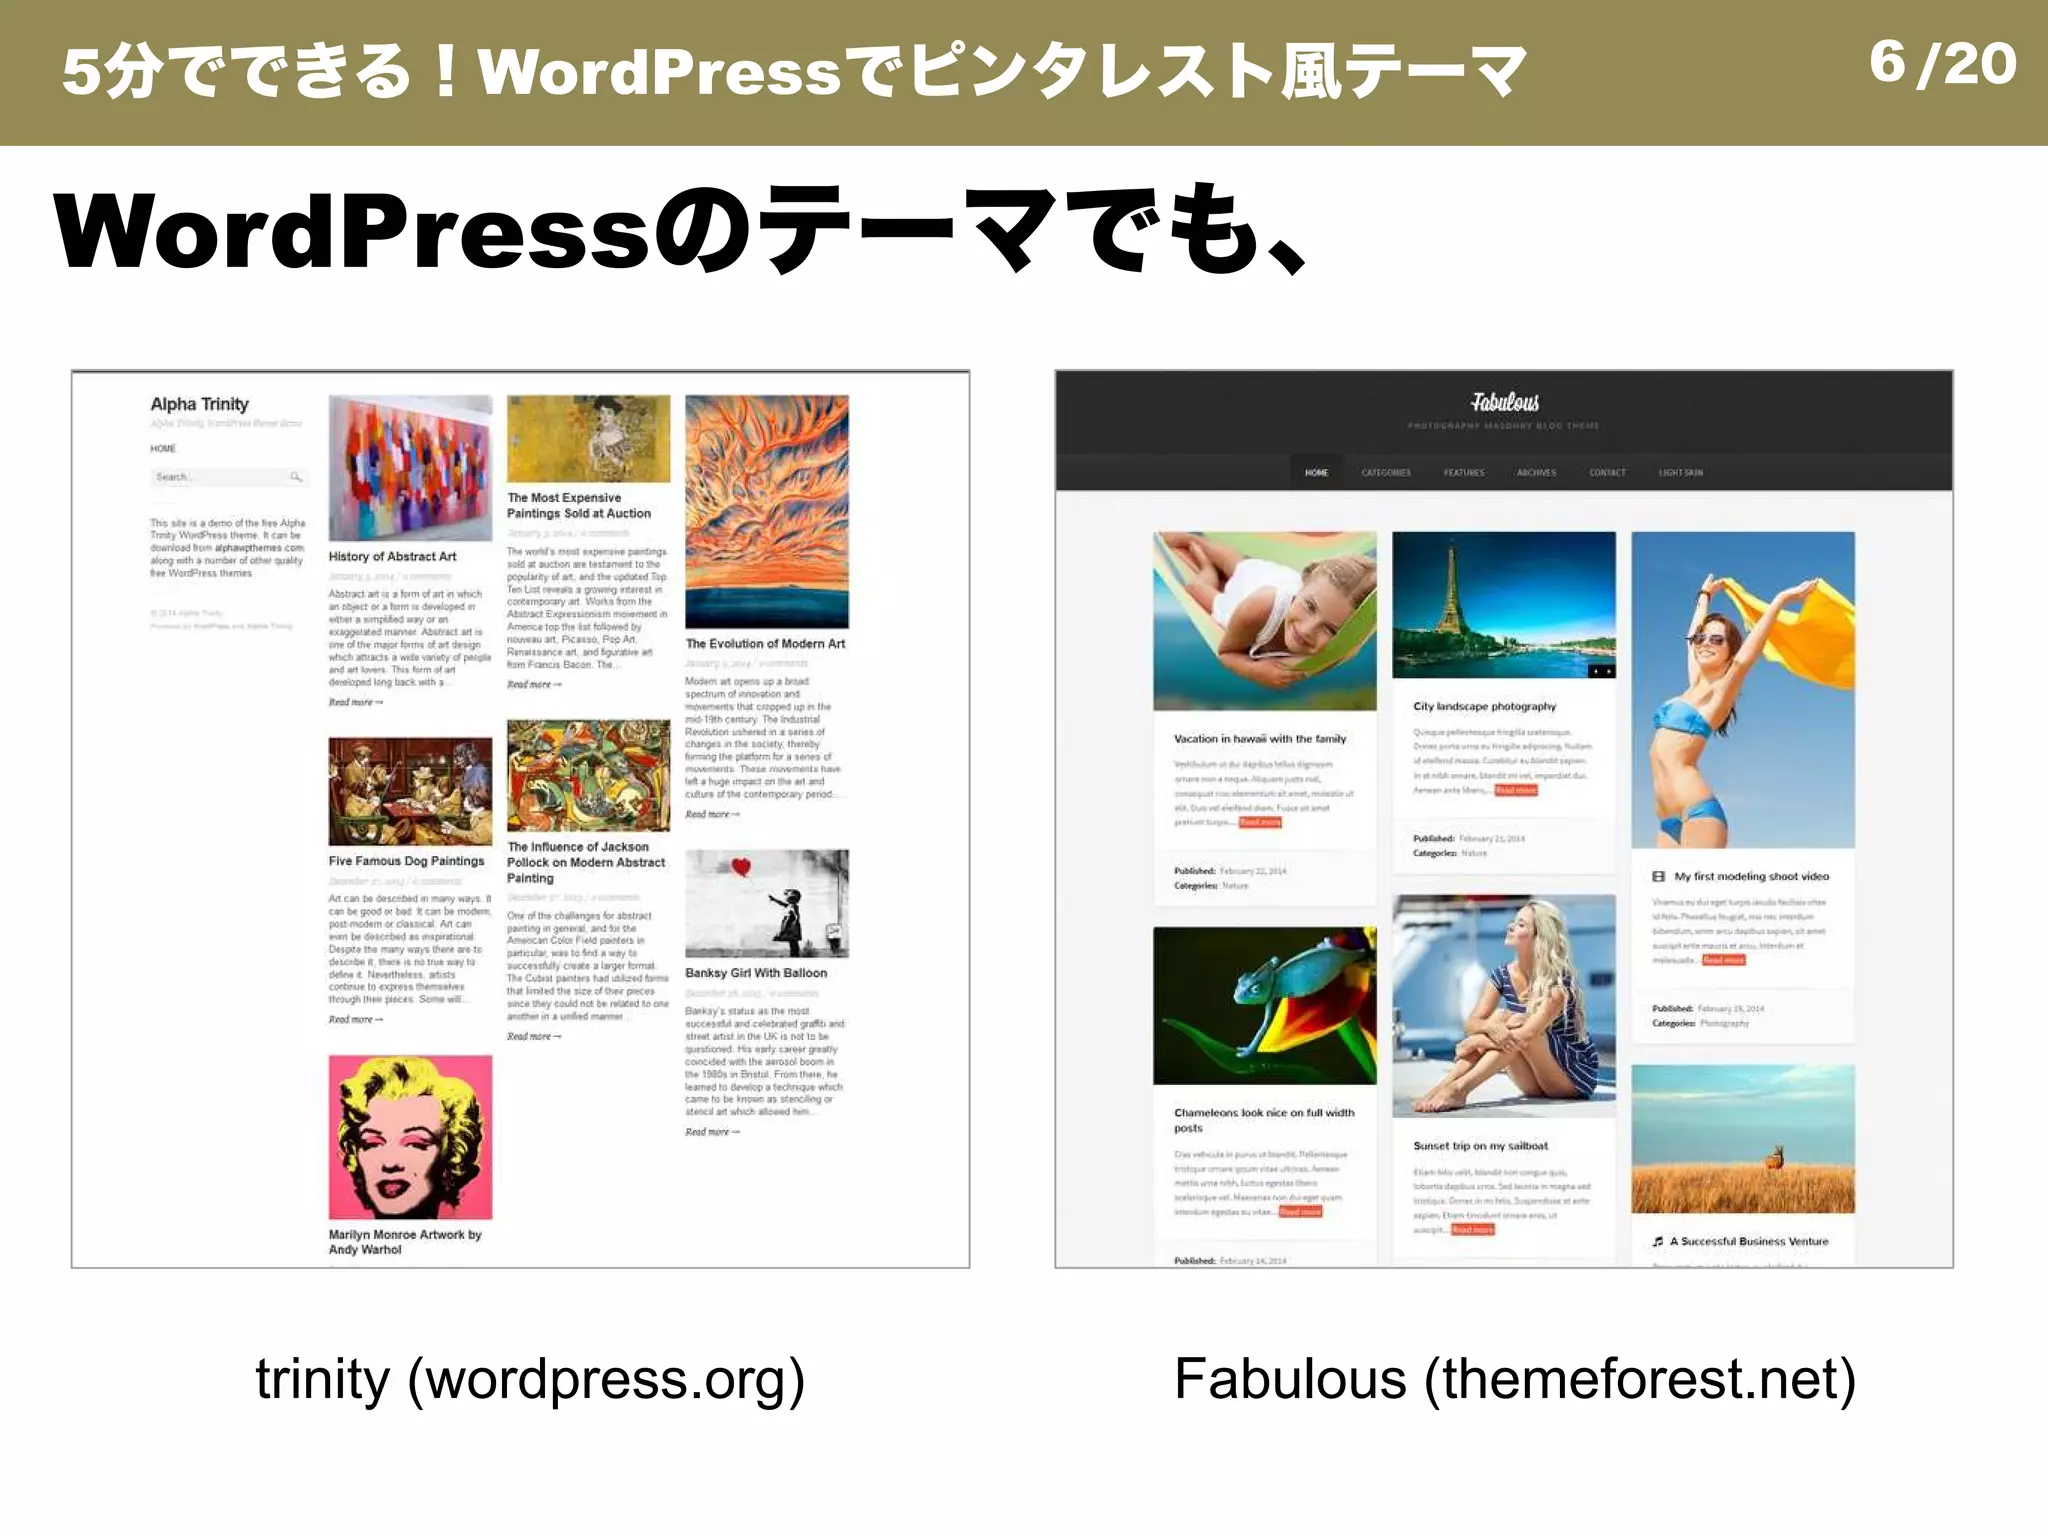The width and height of the screenshot is (2048, 1536).
Task: Click the music note icon beside Successful Business Venture
Action: (1659, 1242)
